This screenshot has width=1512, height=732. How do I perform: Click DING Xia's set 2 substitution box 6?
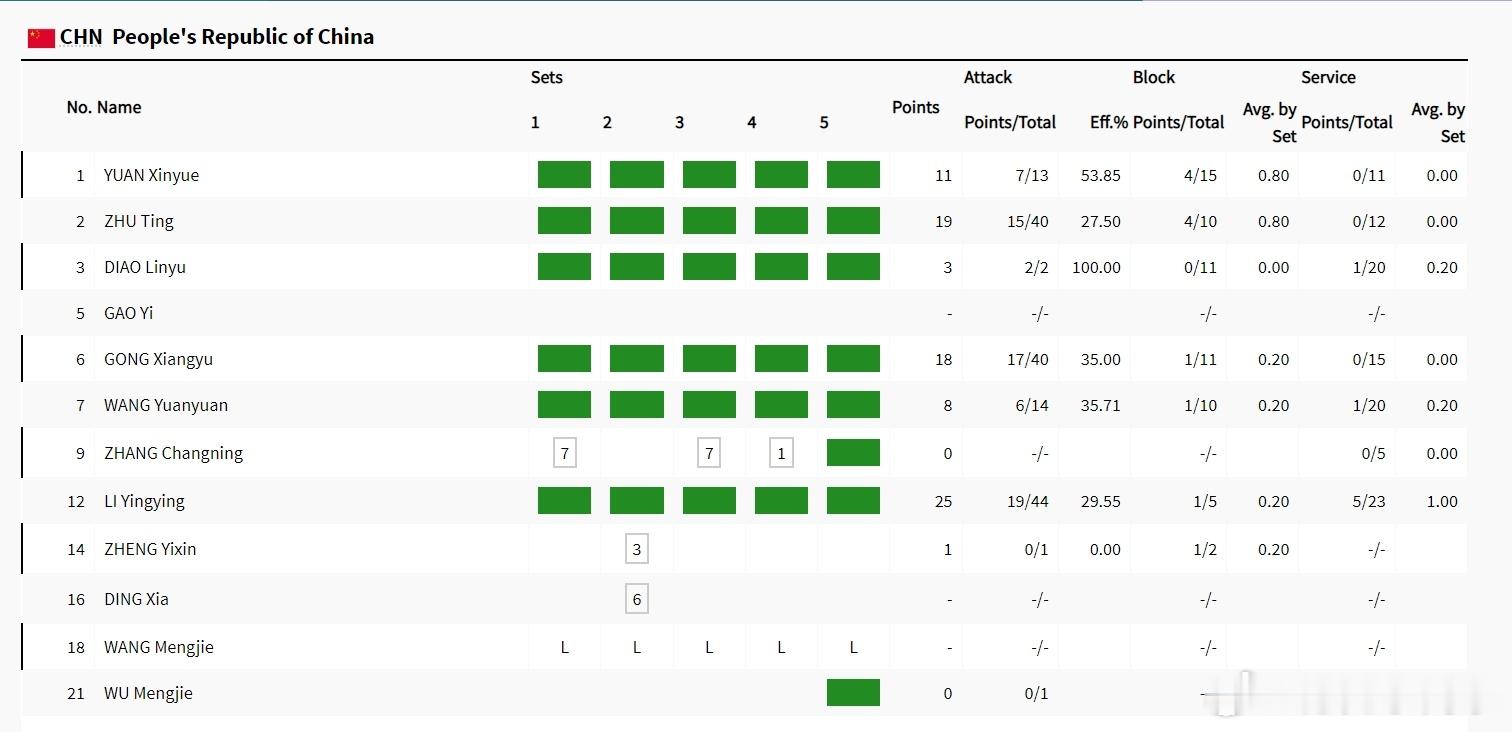click(x=637, y=599)
